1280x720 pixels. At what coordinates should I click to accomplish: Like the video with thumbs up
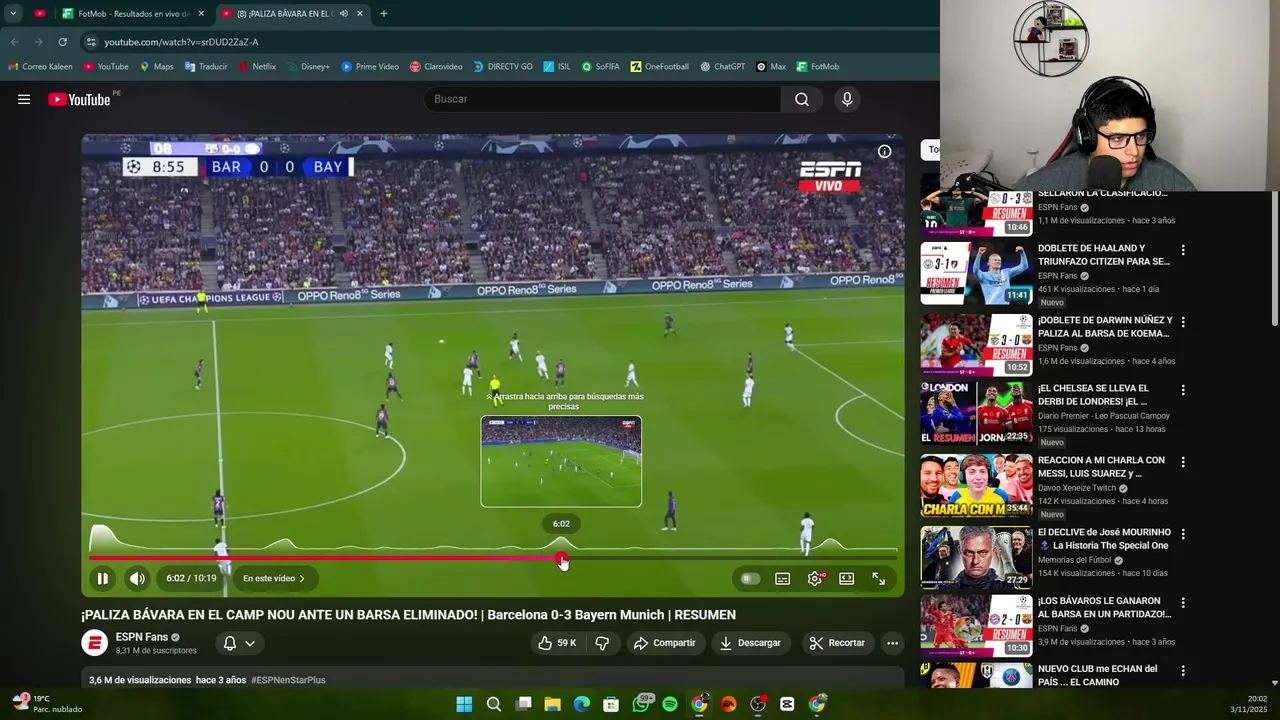pyautogui.click(x=557, y=643)
